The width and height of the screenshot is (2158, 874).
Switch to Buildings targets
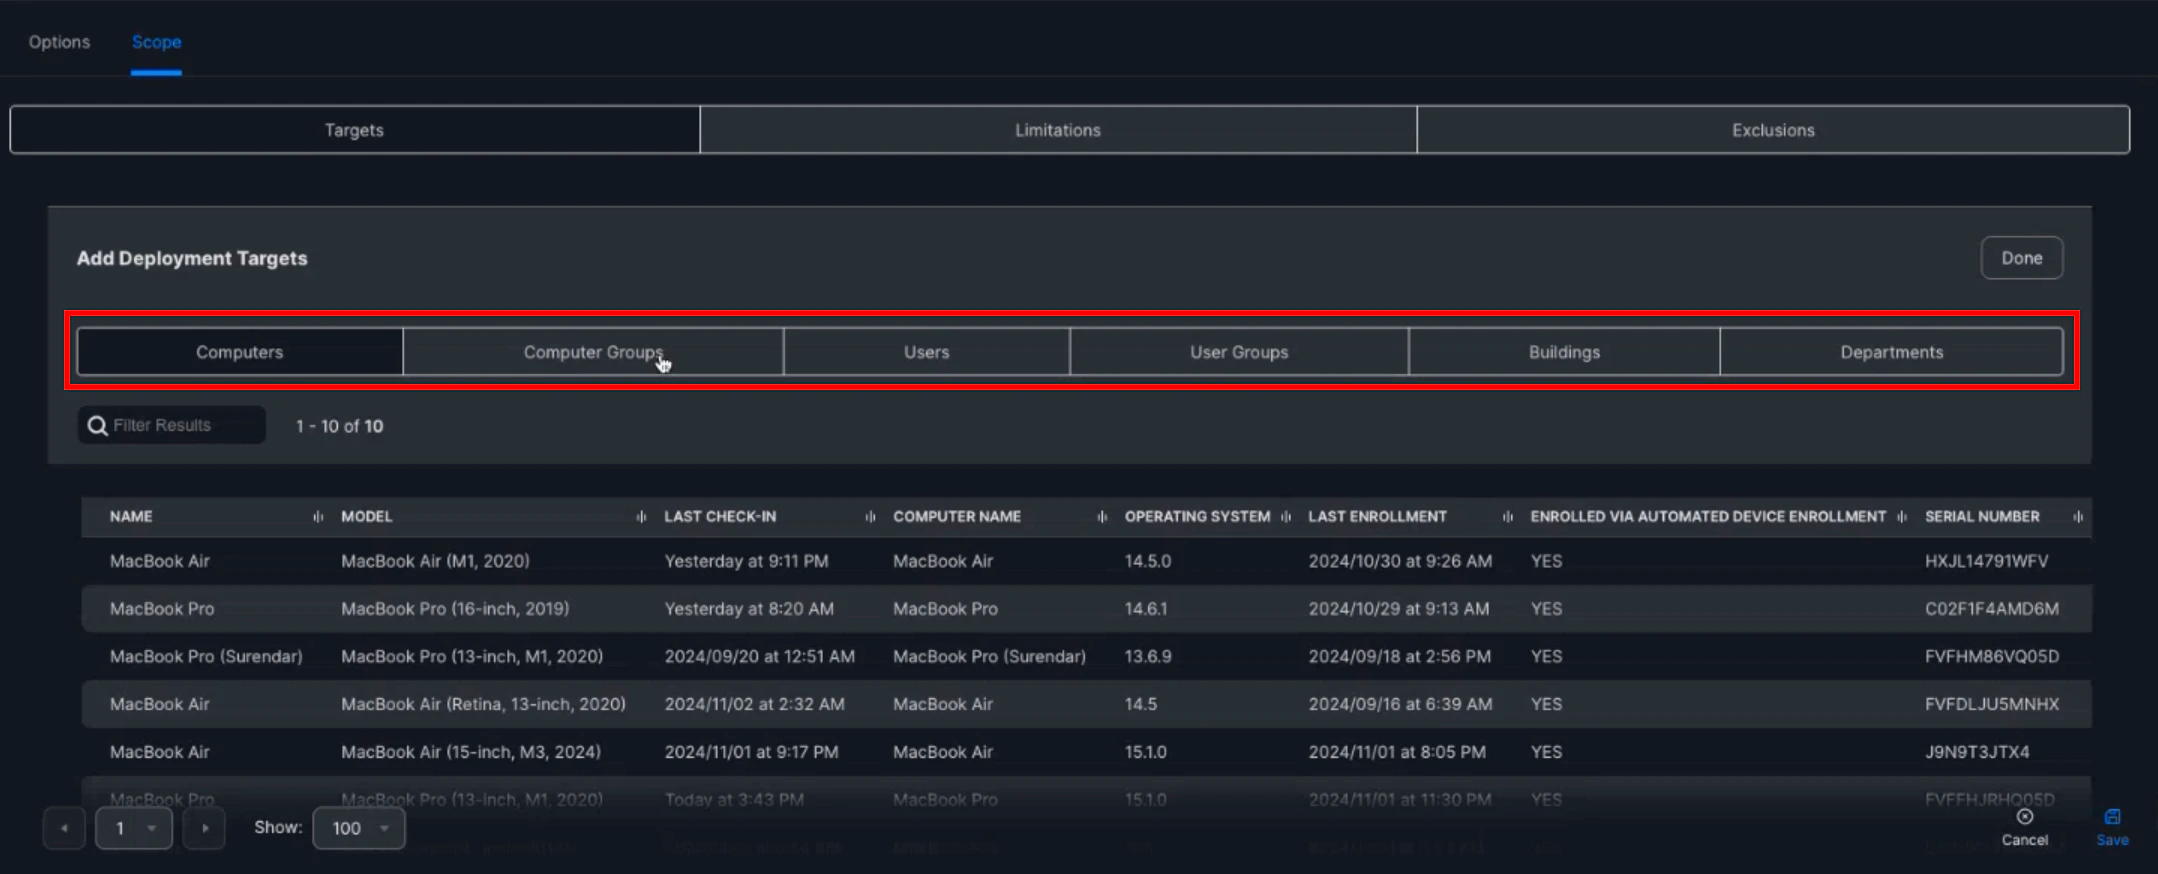tap(1564, 352)
